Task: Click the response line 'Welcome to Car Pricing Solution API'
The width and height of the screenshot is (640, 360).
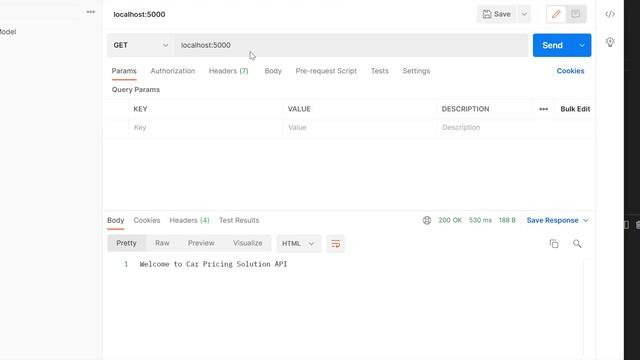Action: pyautogui.click(x=213, y=264)
